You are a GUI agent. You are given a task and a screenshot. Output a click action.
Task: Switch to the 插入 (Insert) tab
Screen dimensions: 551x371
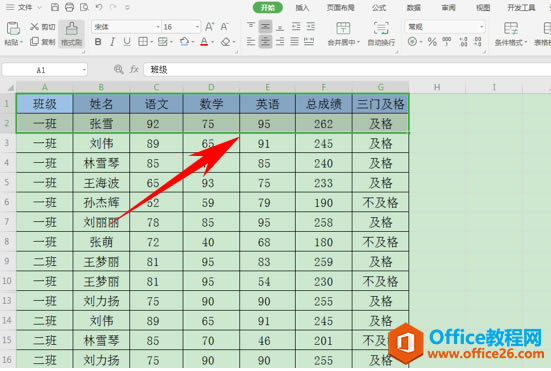click(x=302, y=7)
